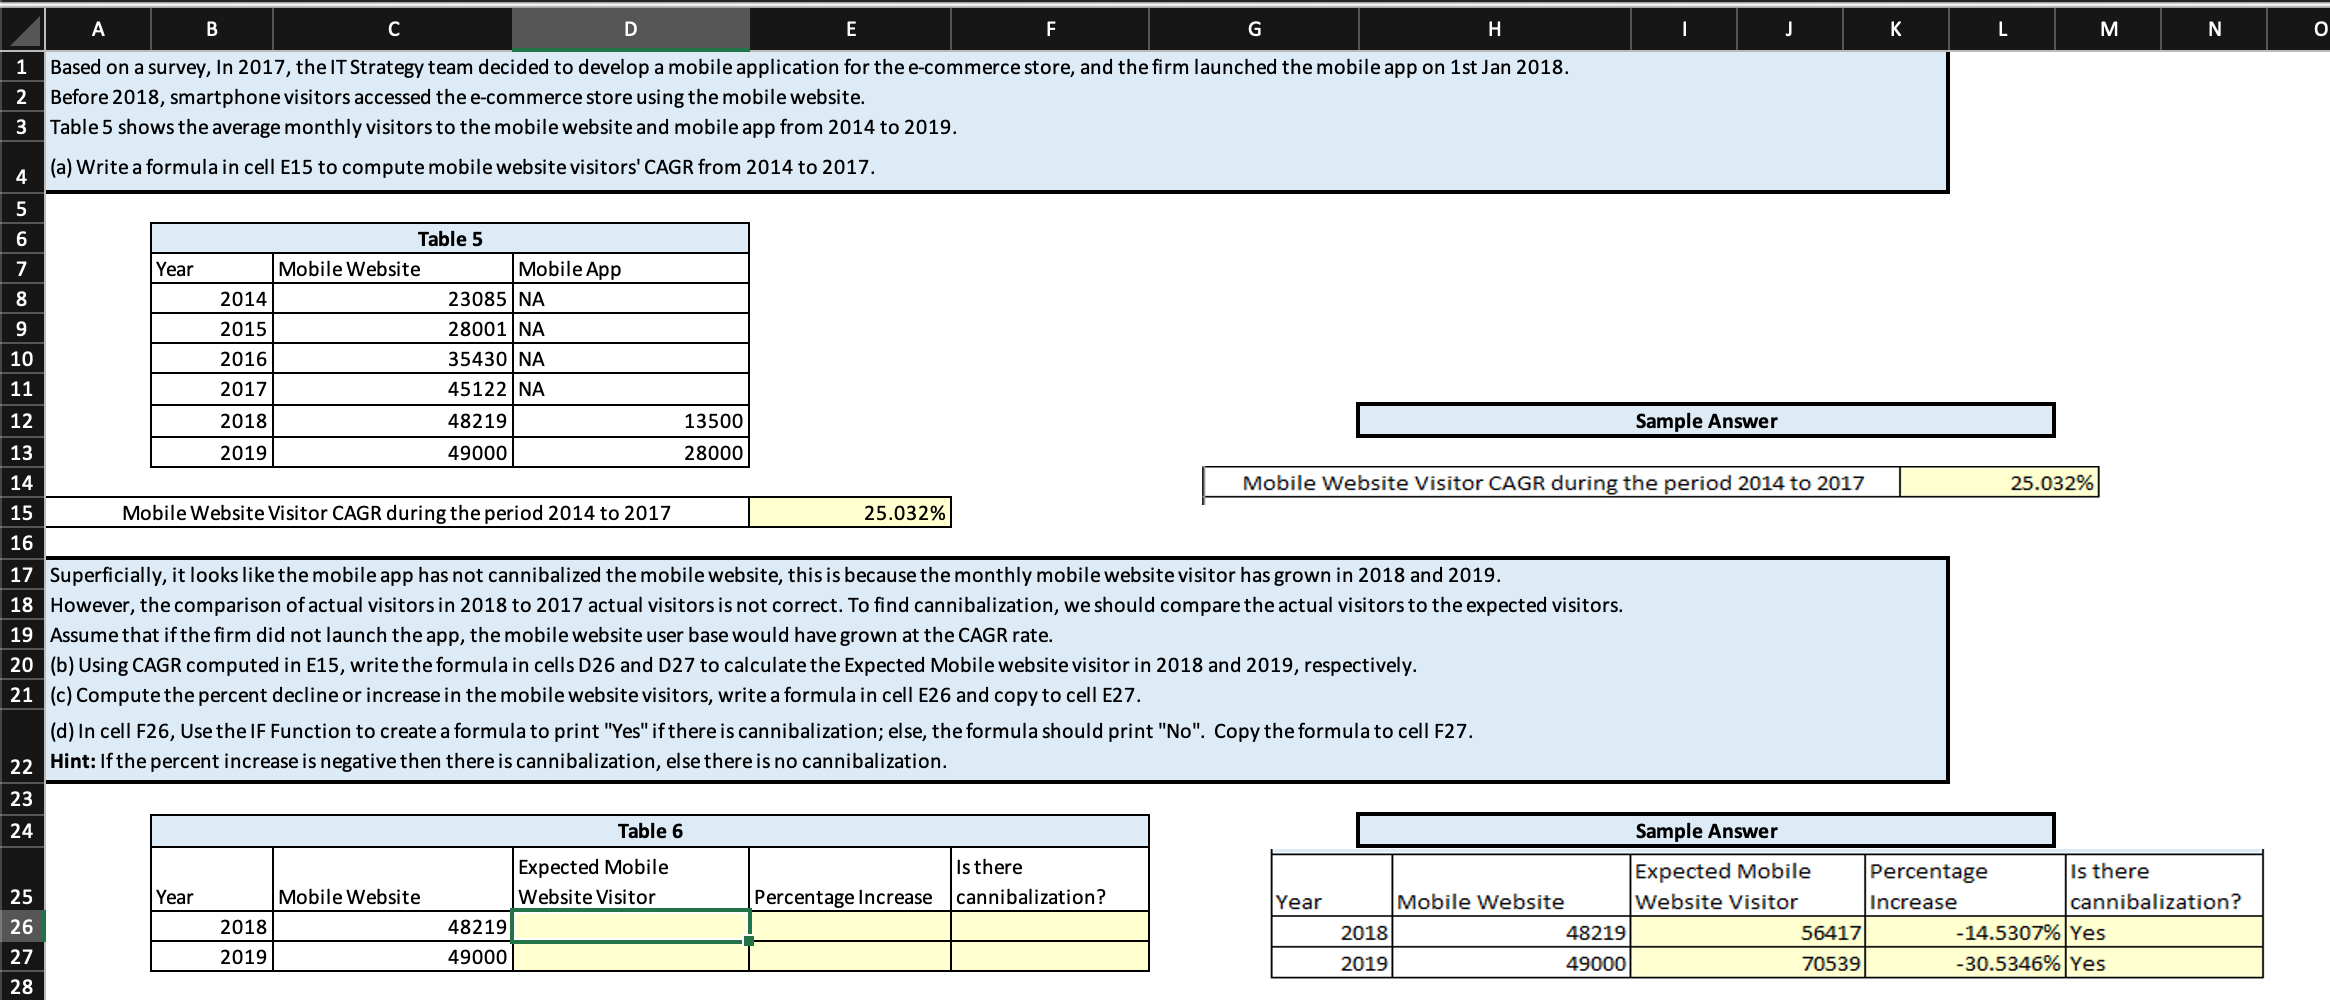Click cell E15 showing 25.032%
Viewport: 2330px width, 1000px height.
point(849,513)
